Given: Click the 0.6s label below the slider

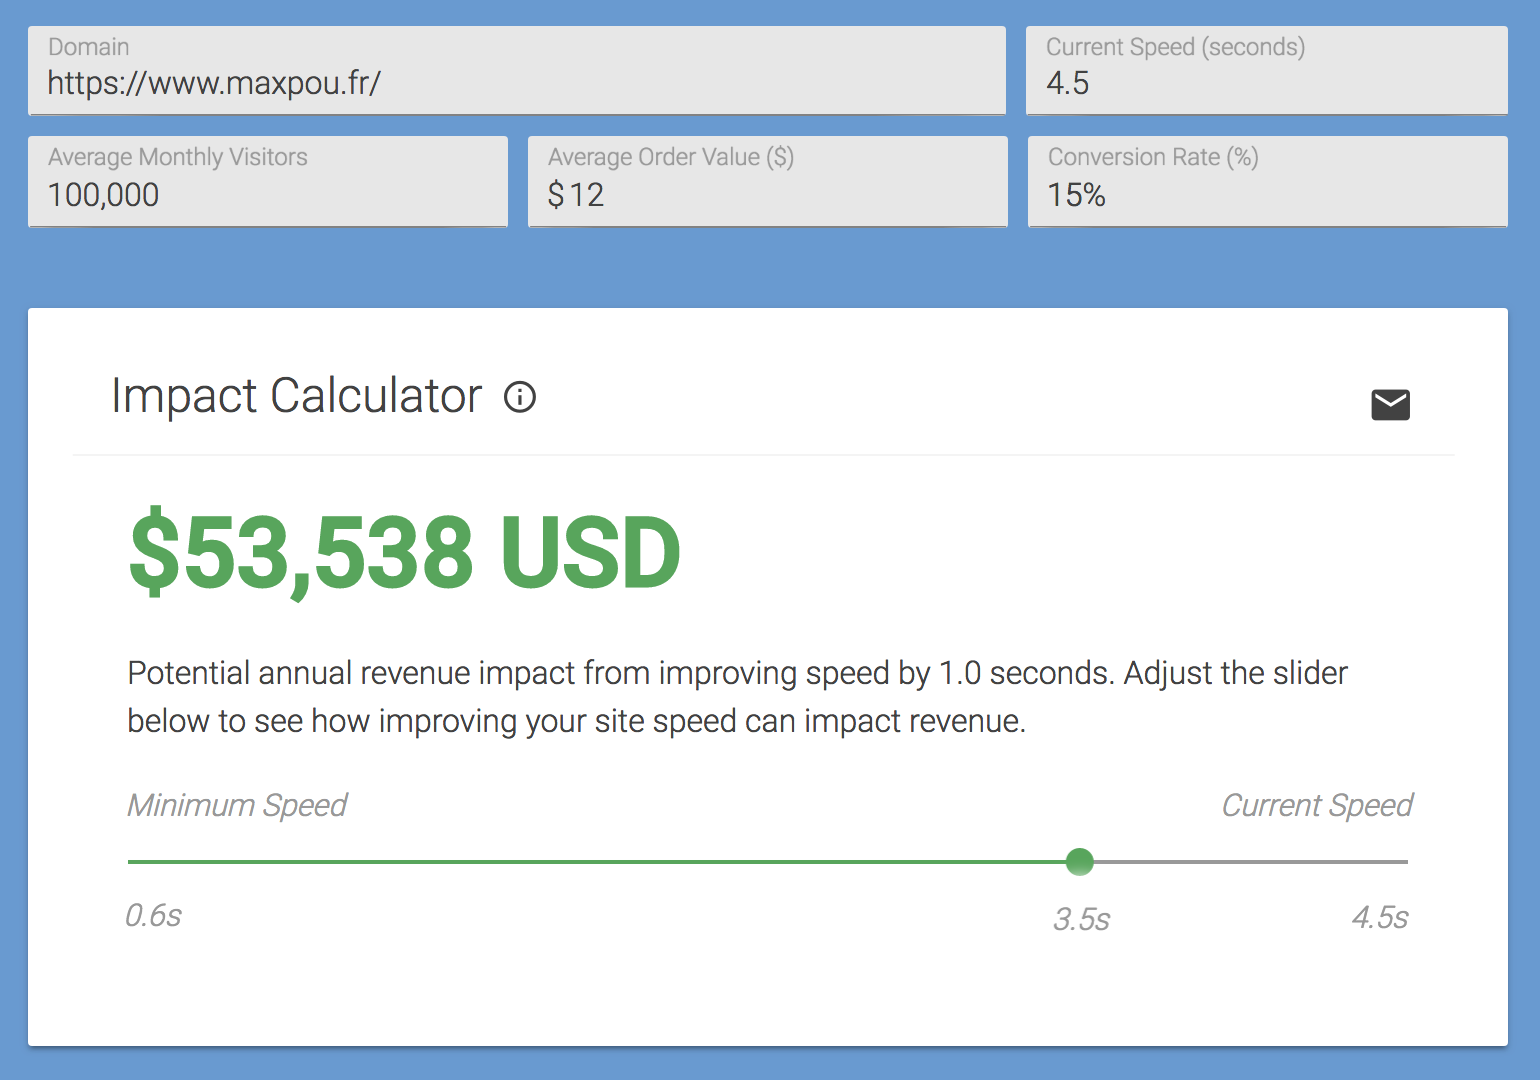Looking at the screenshot, I should tap(154, 915).
